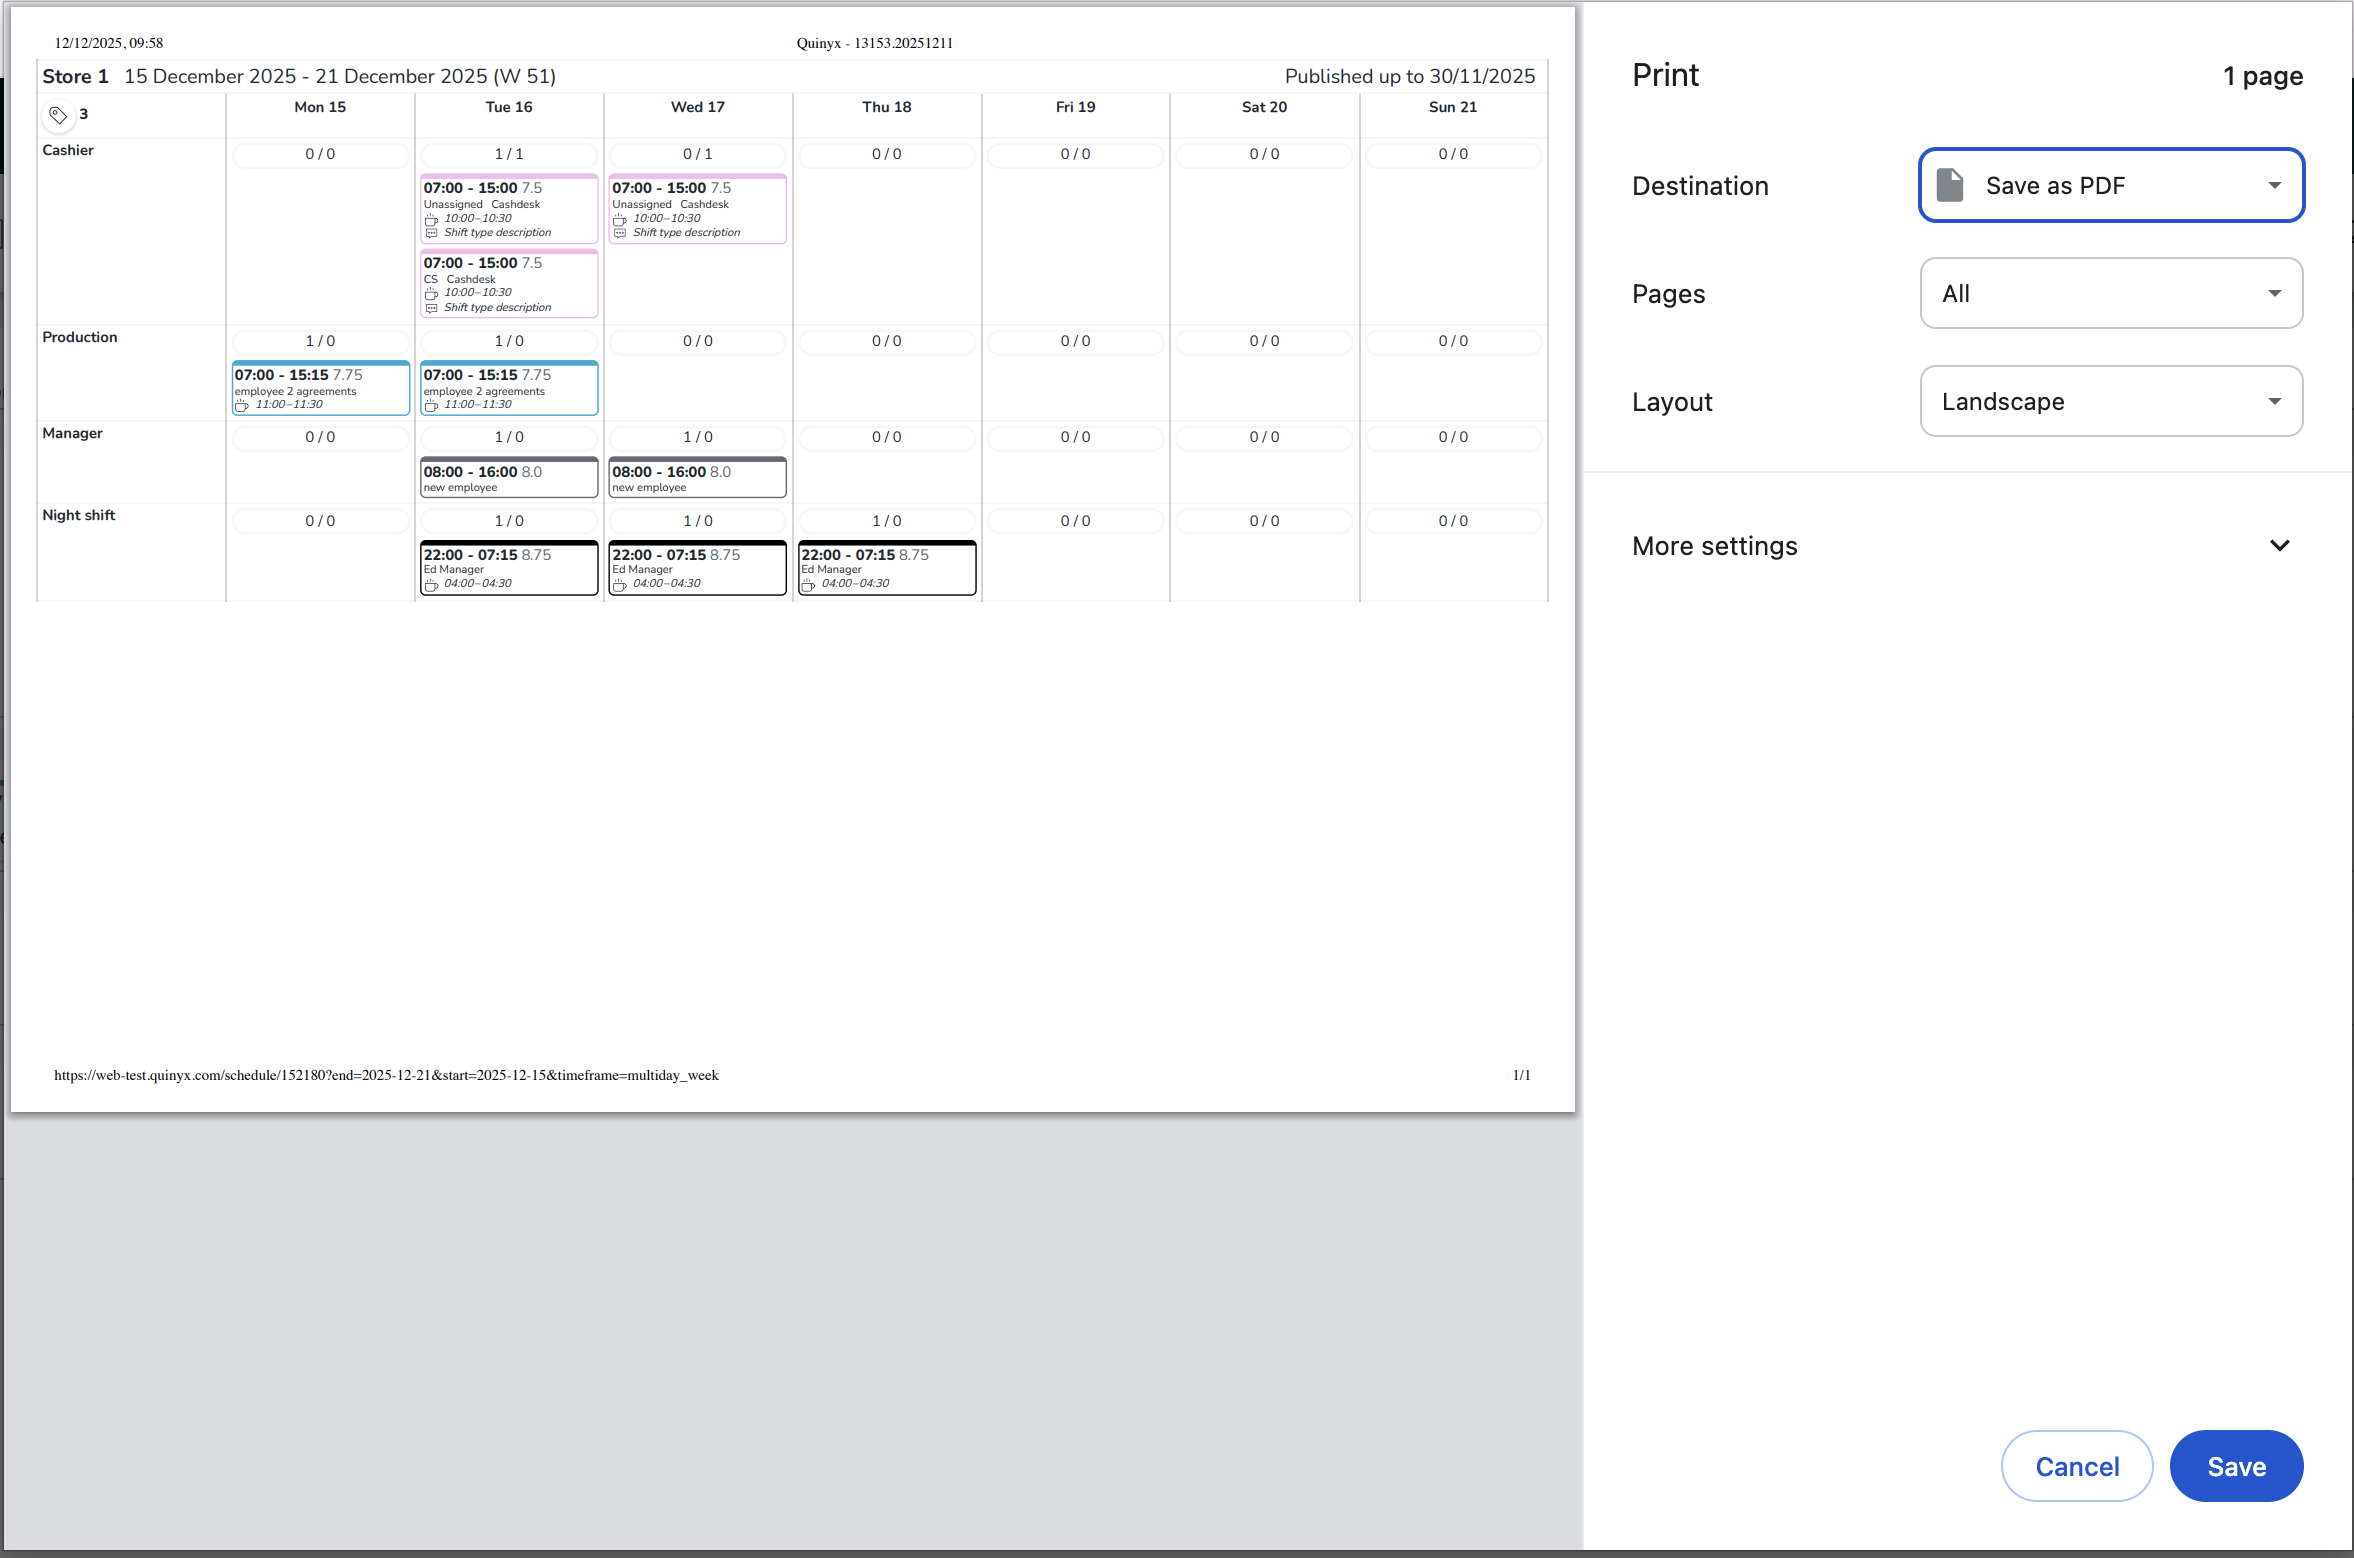Viewport: 2354px width, 1558px height.
Task: Click comment icon in Wednesday Cashier shift
Action: [620, 233]
